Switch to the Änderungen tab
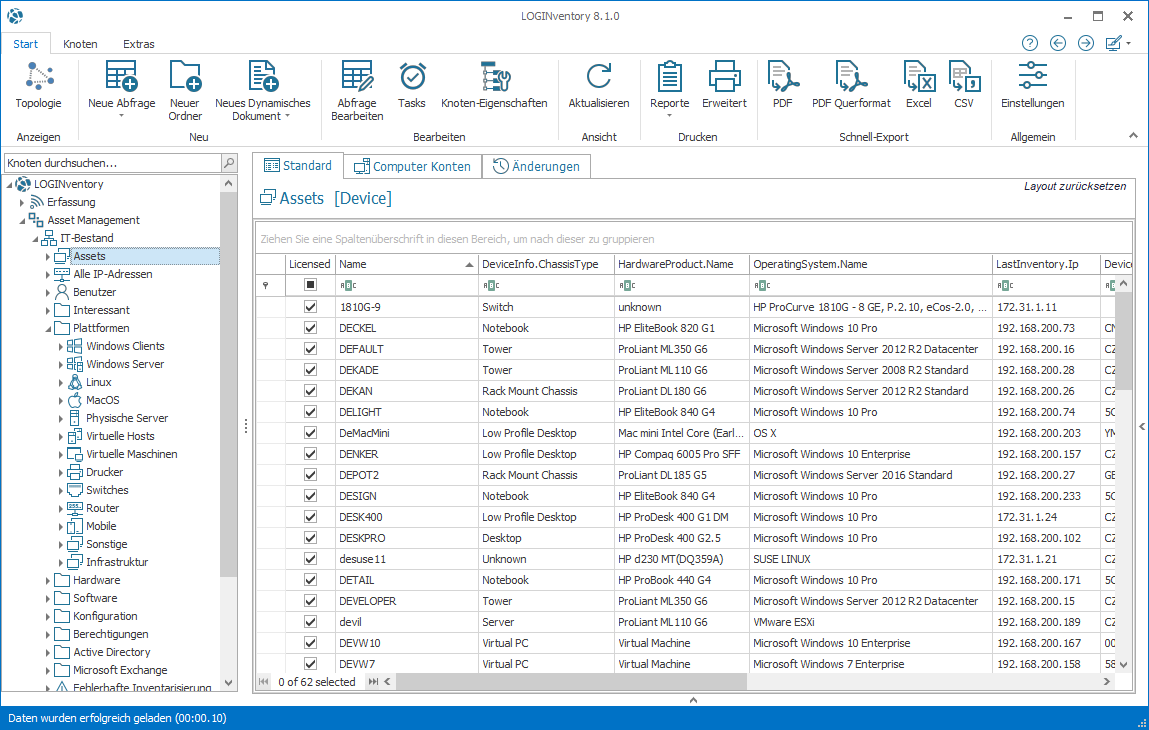This screenshot has width=1149, height=730. click(536, 166)
